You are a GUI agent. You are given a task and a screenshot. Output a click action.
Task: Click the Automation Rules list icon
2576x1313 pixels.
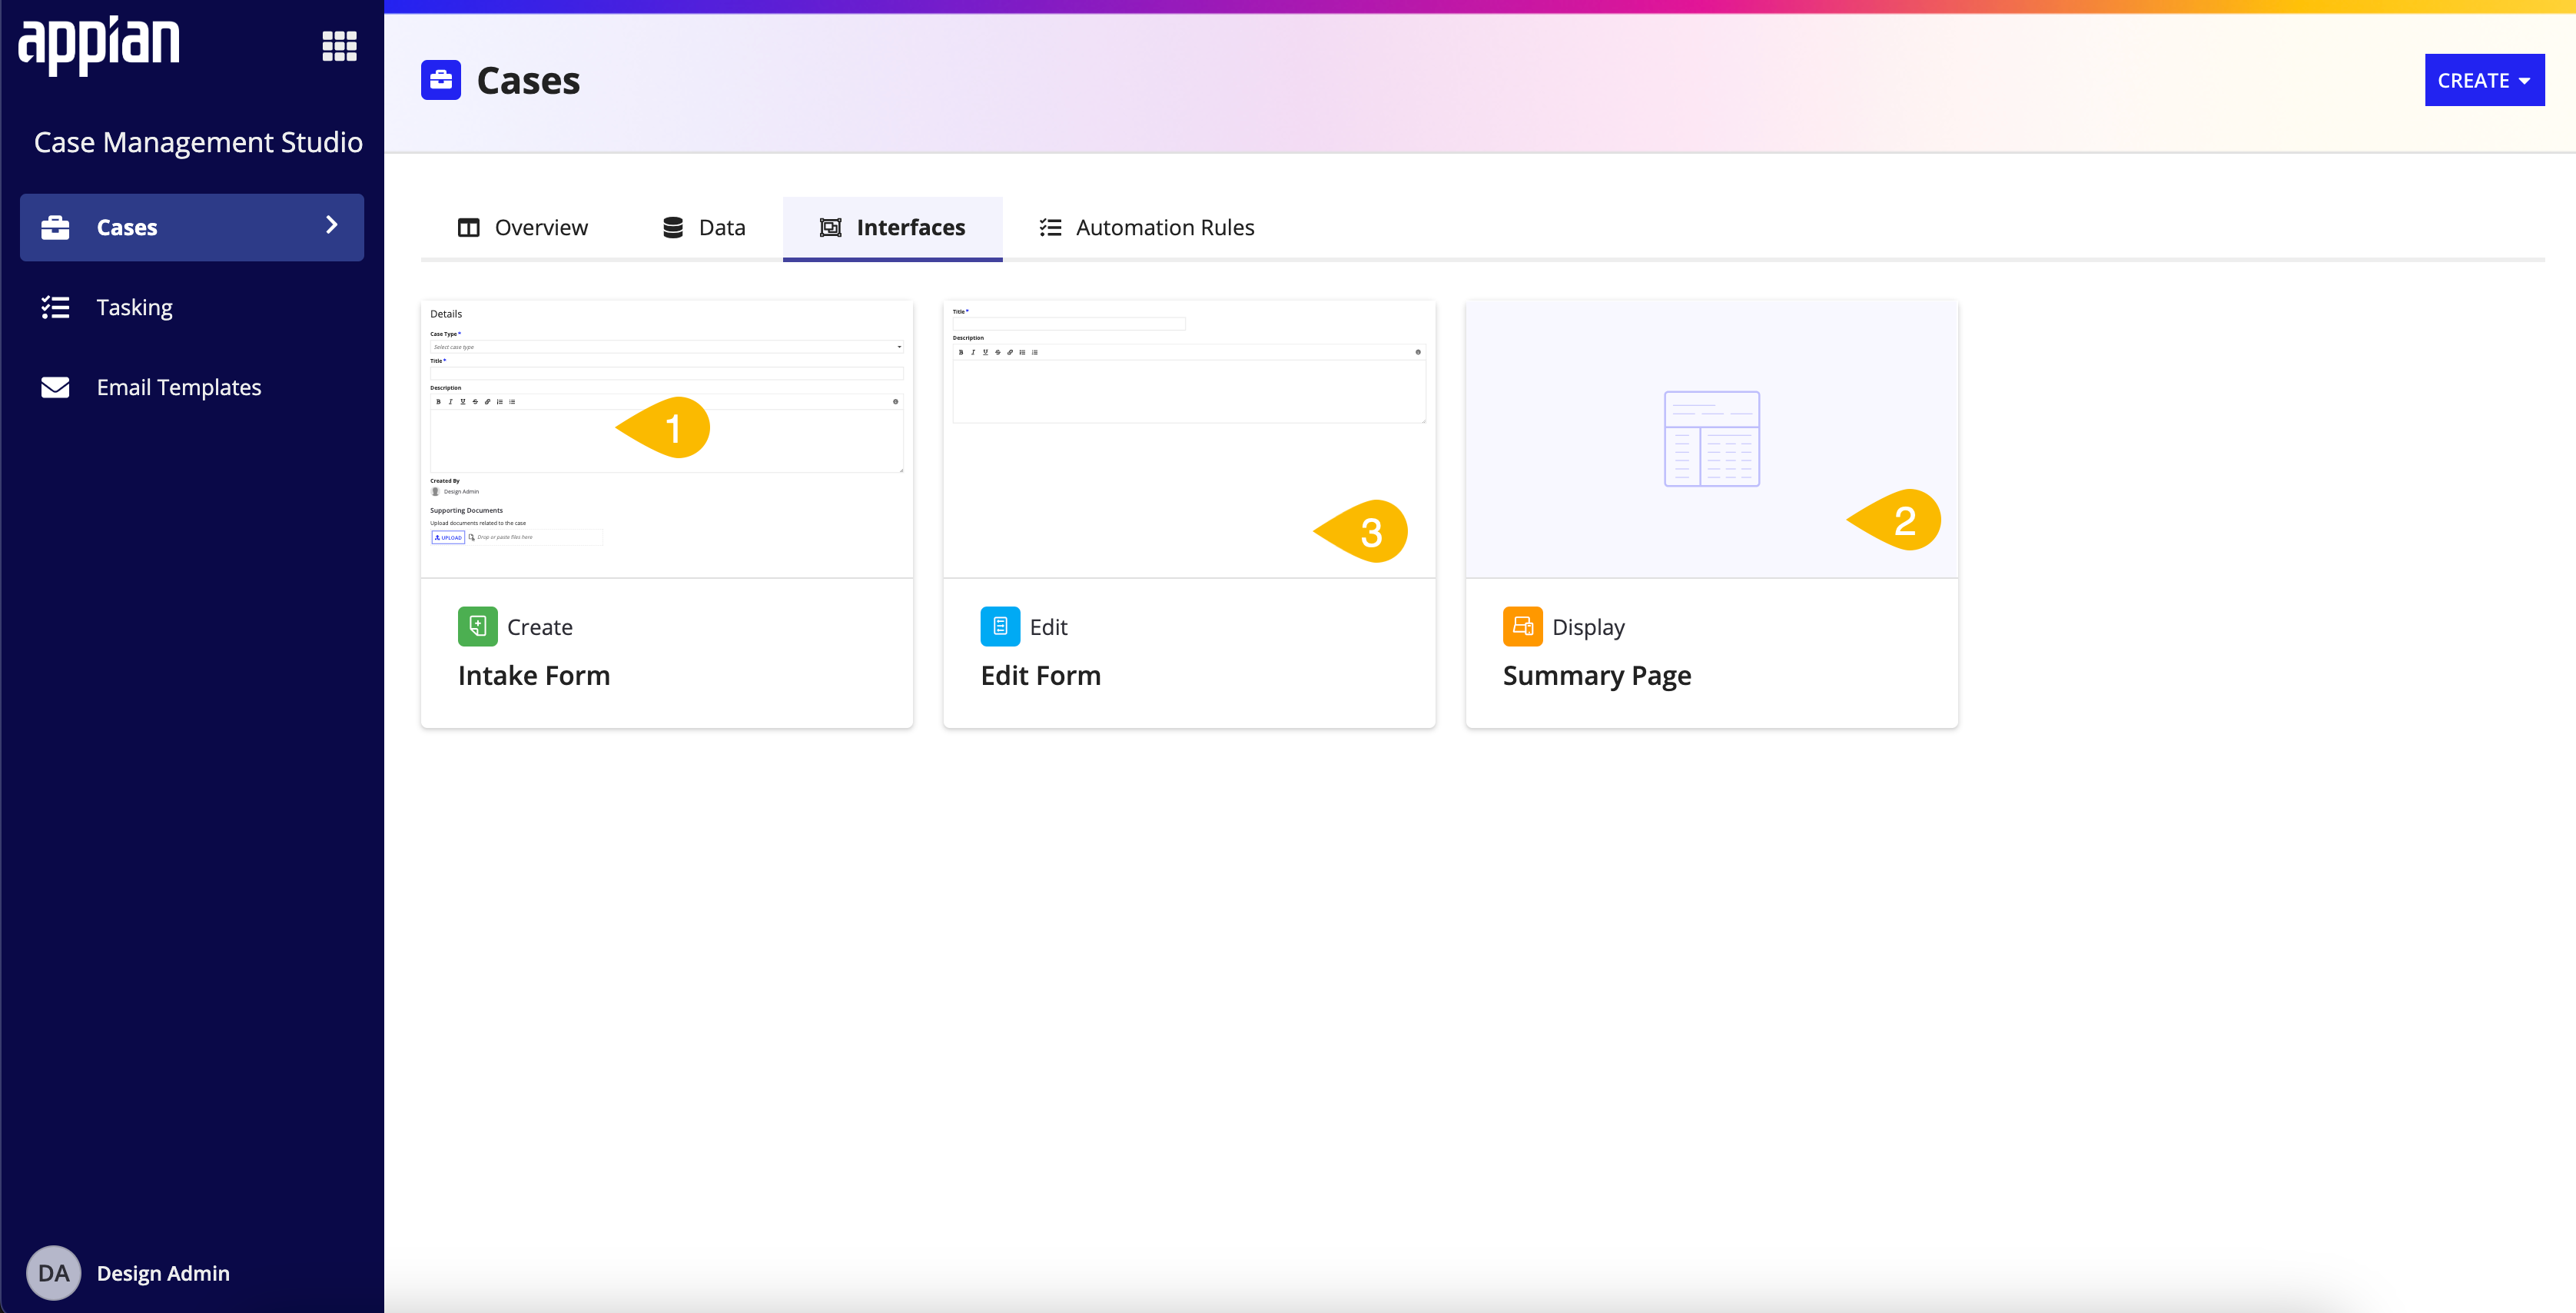coord(1050,228)
